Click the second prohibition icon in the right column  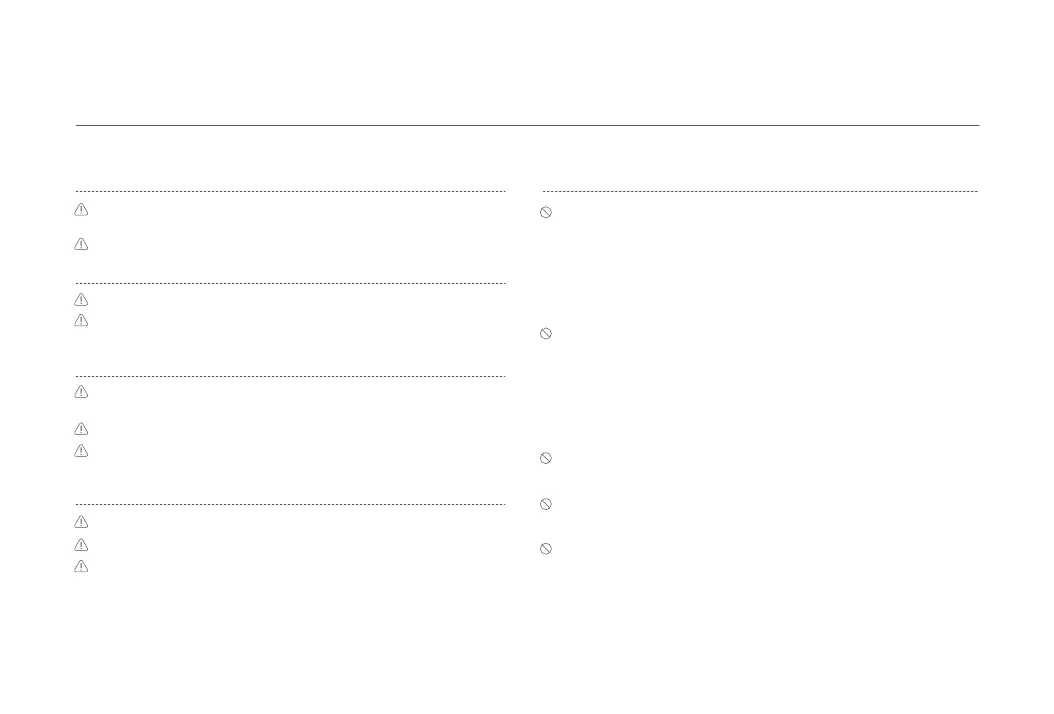546,334
